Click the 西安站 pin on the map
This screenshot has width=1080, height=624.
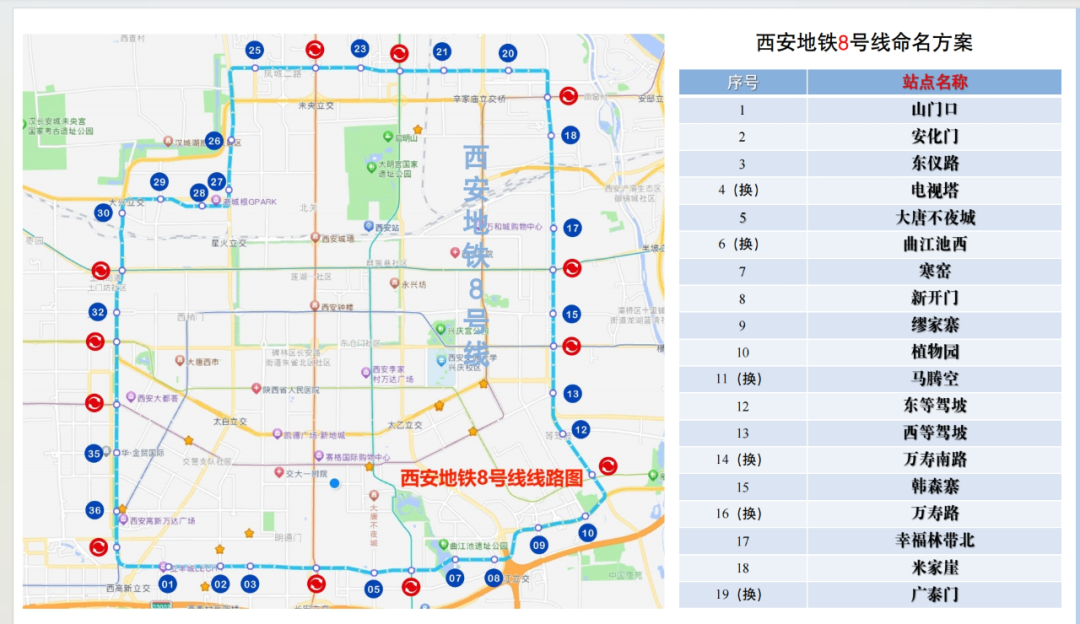pyautogui.click(x=369, y=225)
